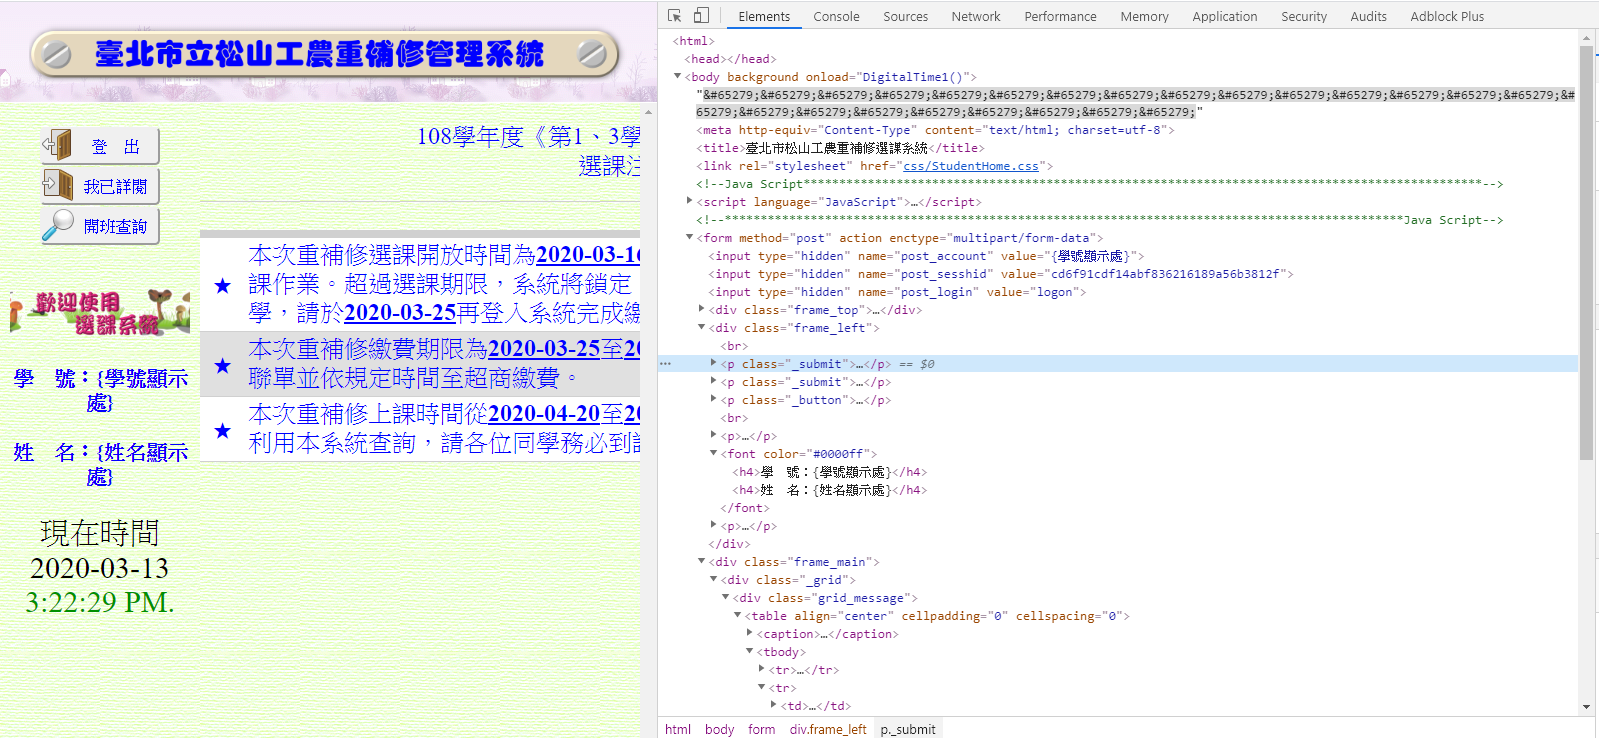This screenshot has height=738, width=1599.
Task: Collapse the div frame_main node
Action: pos(701,561)
